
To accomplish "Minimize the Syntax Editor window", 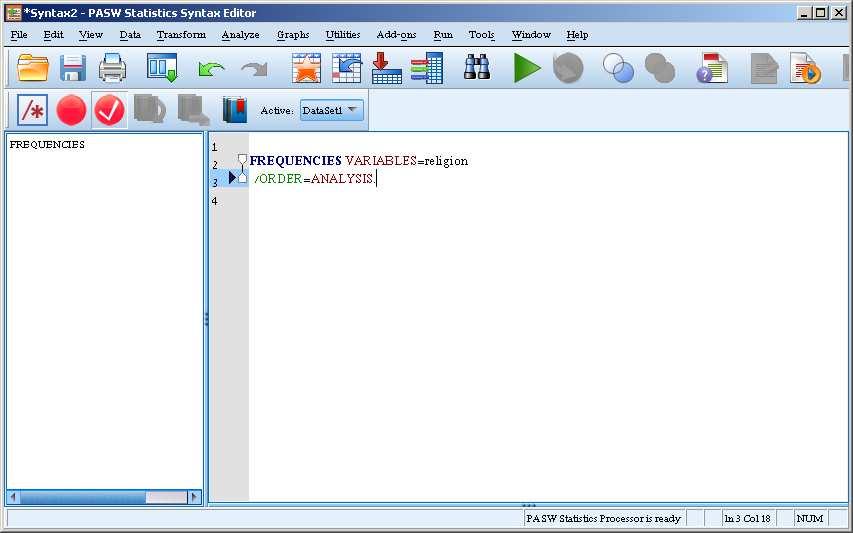I will pos(805,13).
